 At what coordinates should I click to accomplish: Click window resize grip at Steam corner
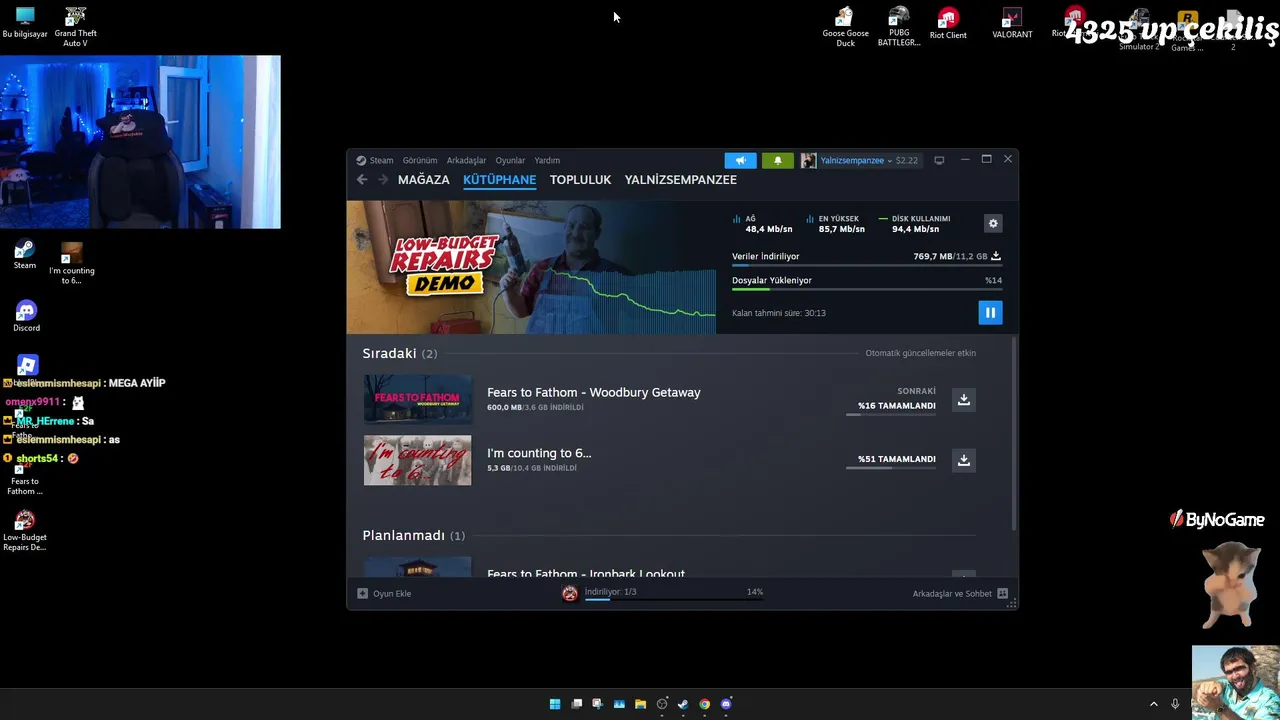[x=1012, y=603]
